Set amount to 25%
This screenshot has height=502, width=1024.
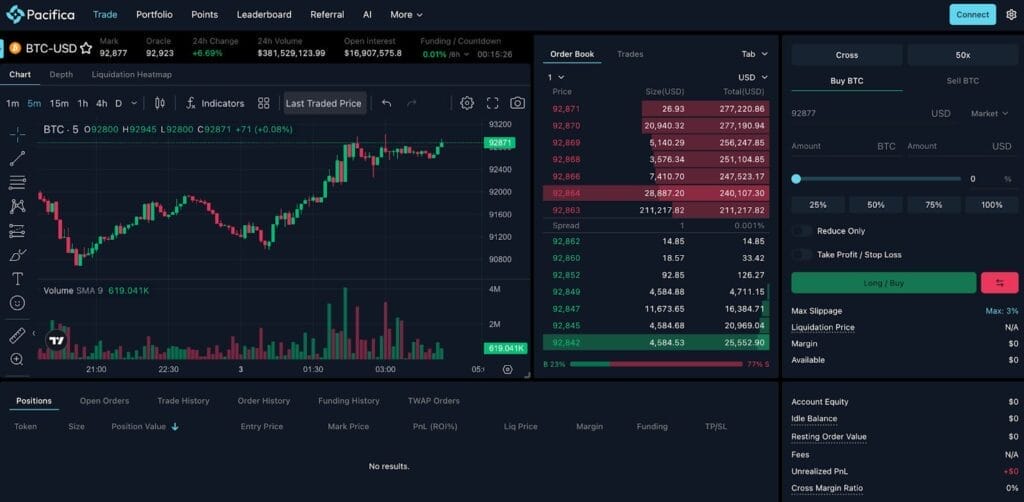pyautogui.click(x=818, y=205)
